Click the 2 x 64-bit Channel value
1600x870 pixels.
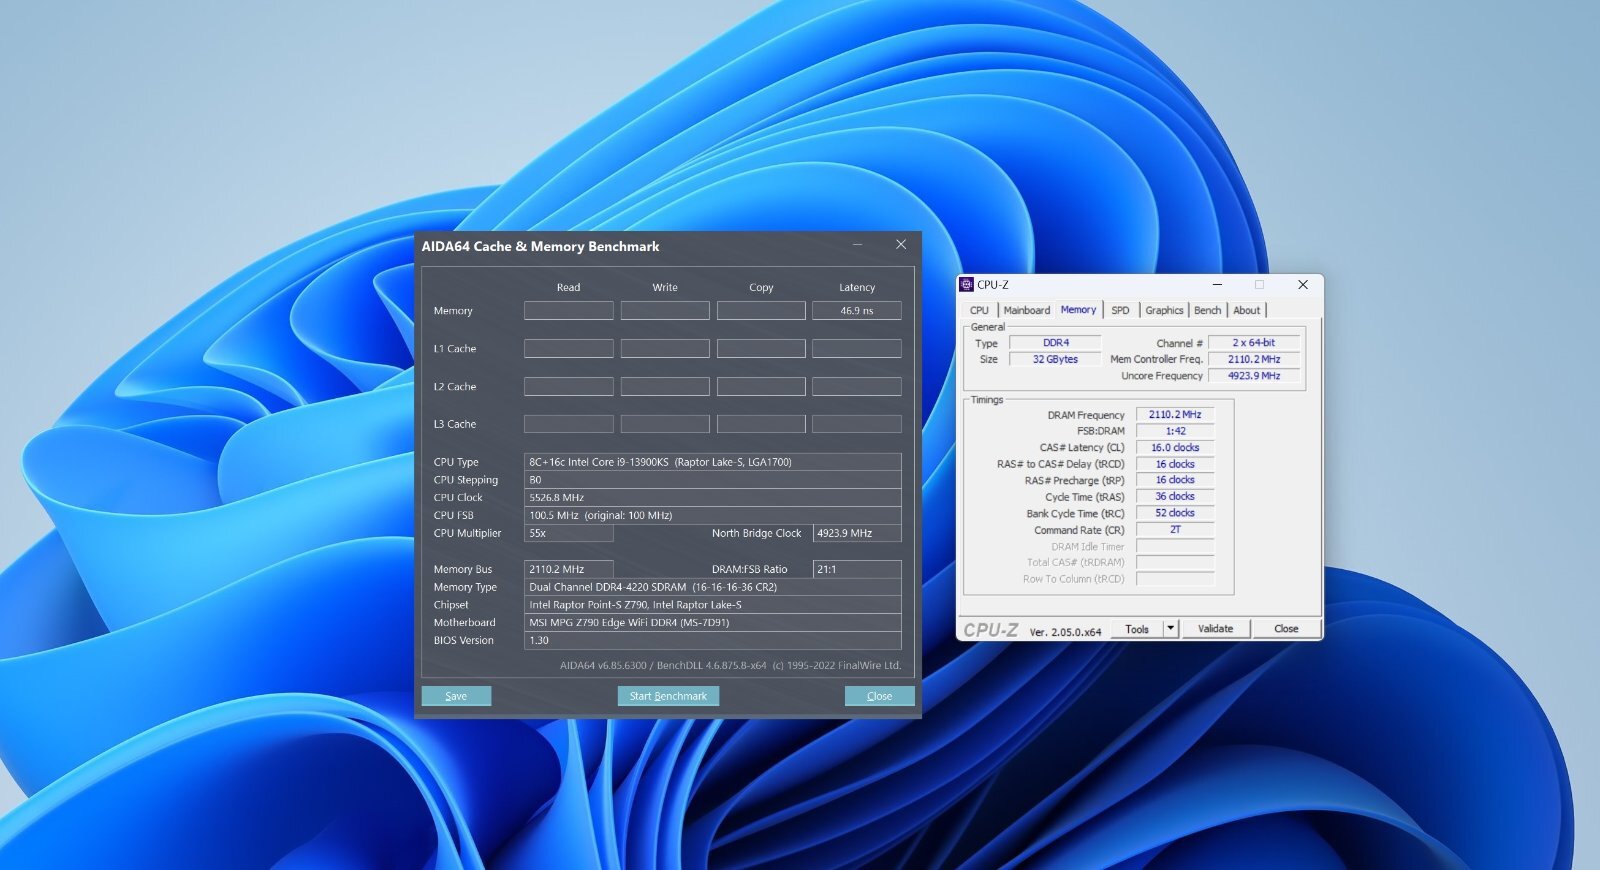tap(1254, 343)
